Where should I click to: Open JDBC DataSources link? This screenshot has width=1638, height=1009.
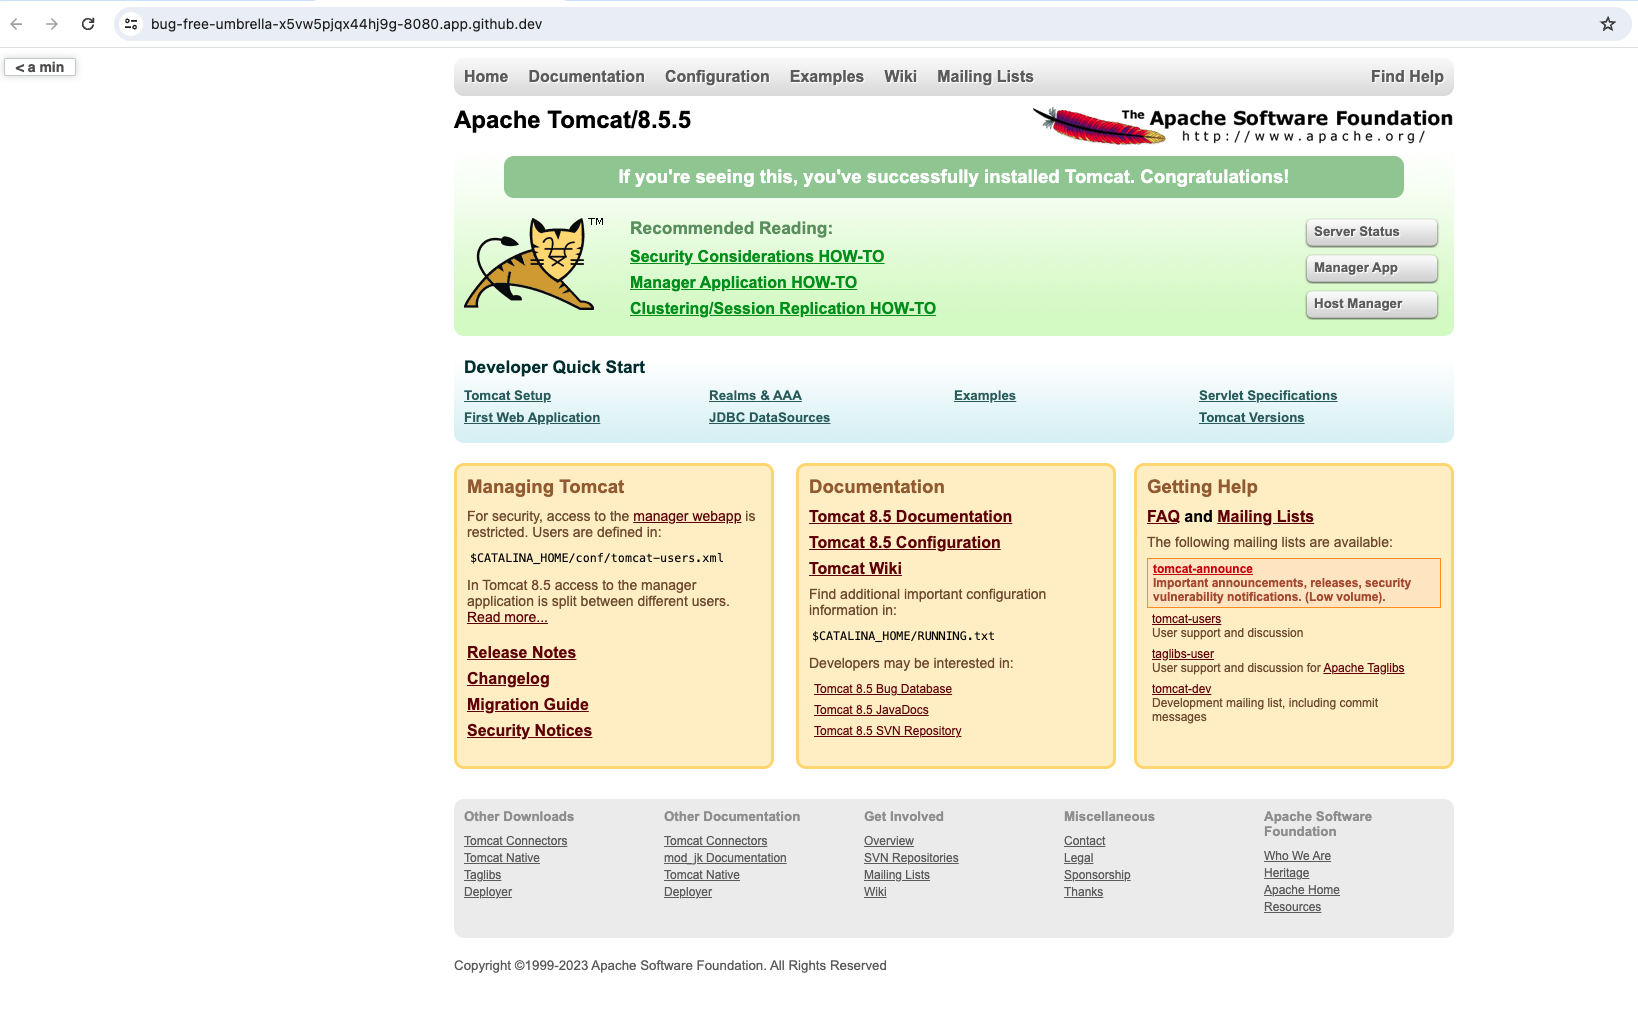click(x=769, y=418)
